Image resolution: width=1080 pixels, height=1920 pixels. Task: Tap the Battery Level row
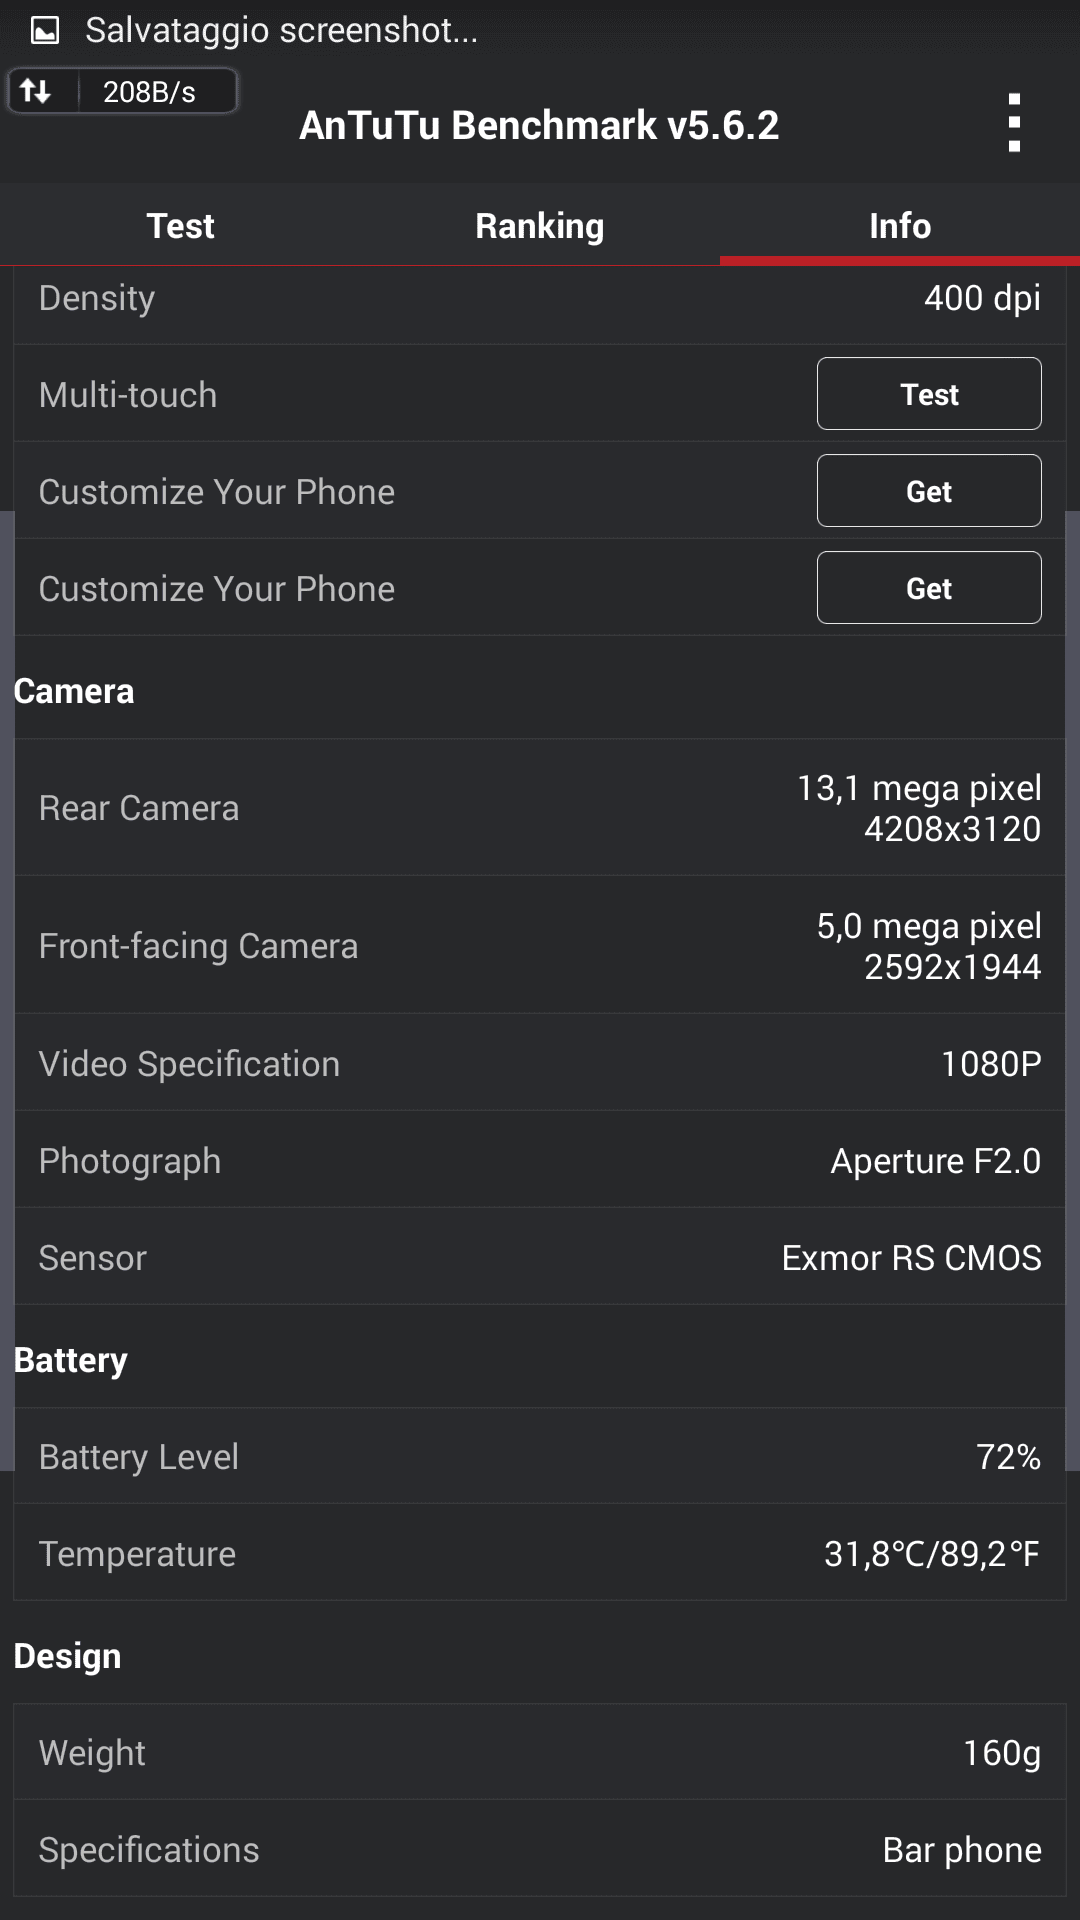pos(539,1457)
